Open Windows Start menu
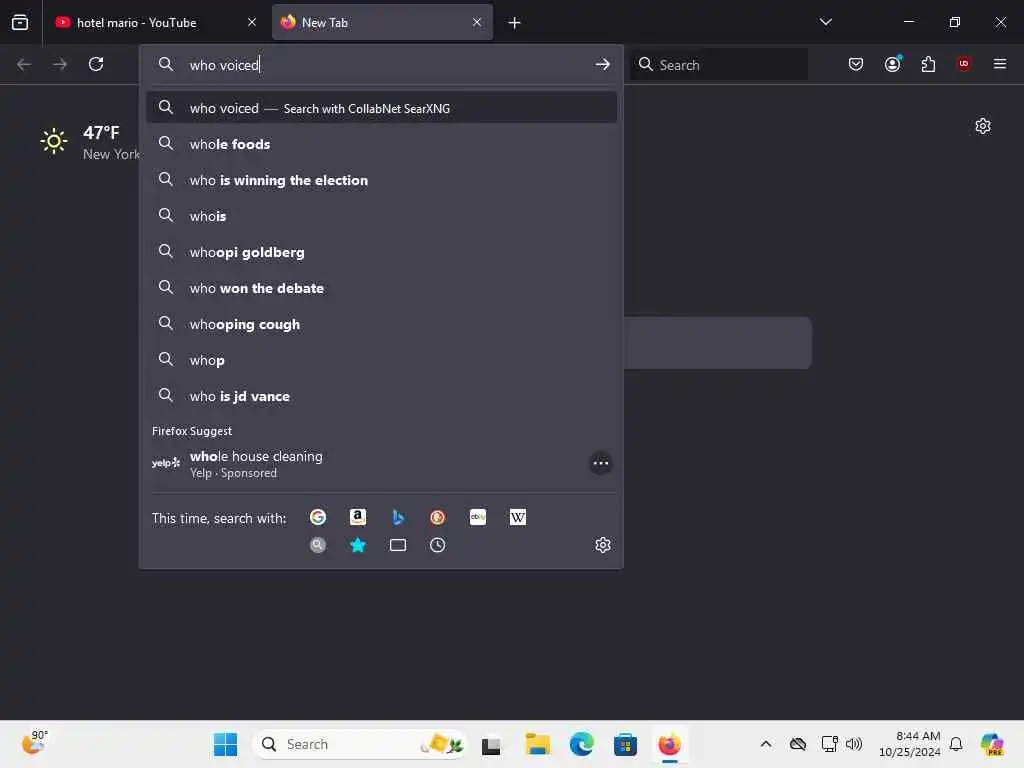 (x=225, y=744)
